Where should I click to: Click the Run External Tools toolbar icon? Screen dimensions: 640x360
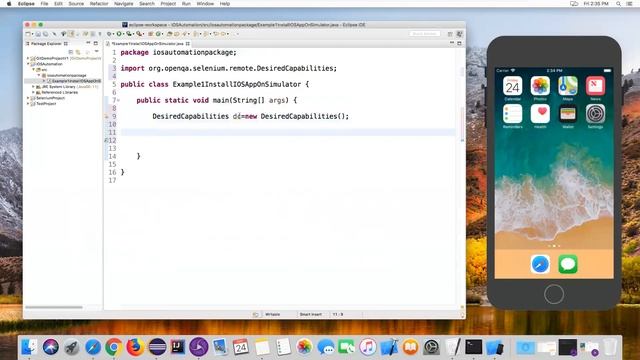pyautogui.click(x=139, y=34)
